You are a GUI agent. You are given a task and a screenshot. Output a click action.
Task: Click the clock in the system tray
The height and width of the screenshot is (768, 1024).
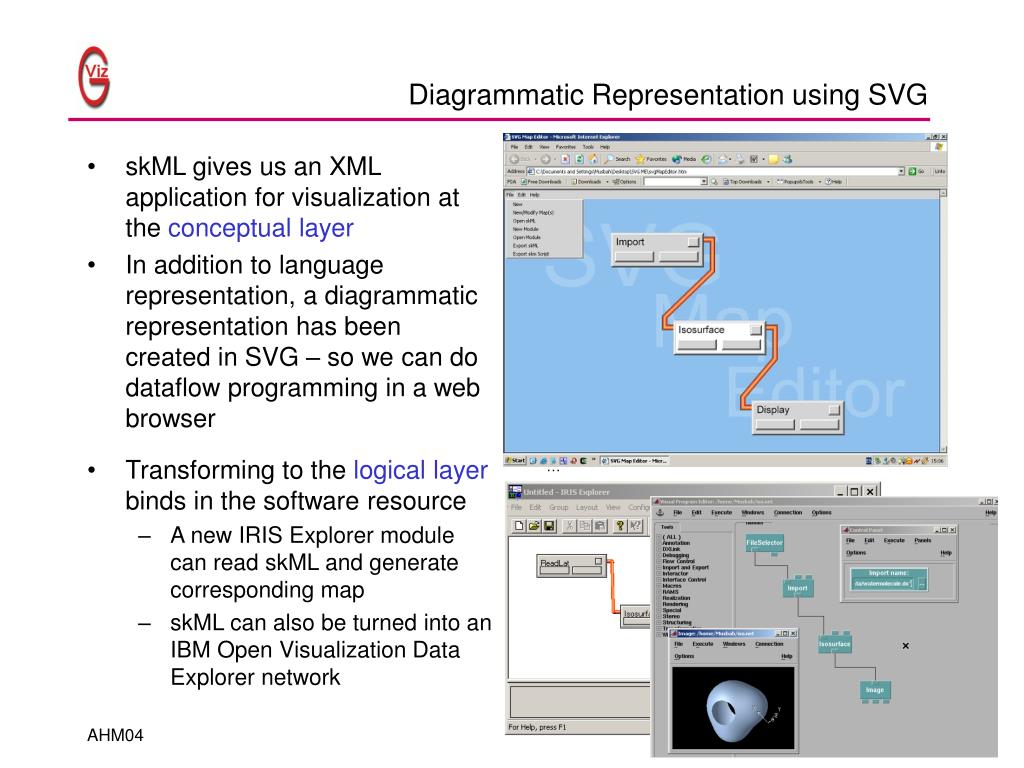pos(937,460)
